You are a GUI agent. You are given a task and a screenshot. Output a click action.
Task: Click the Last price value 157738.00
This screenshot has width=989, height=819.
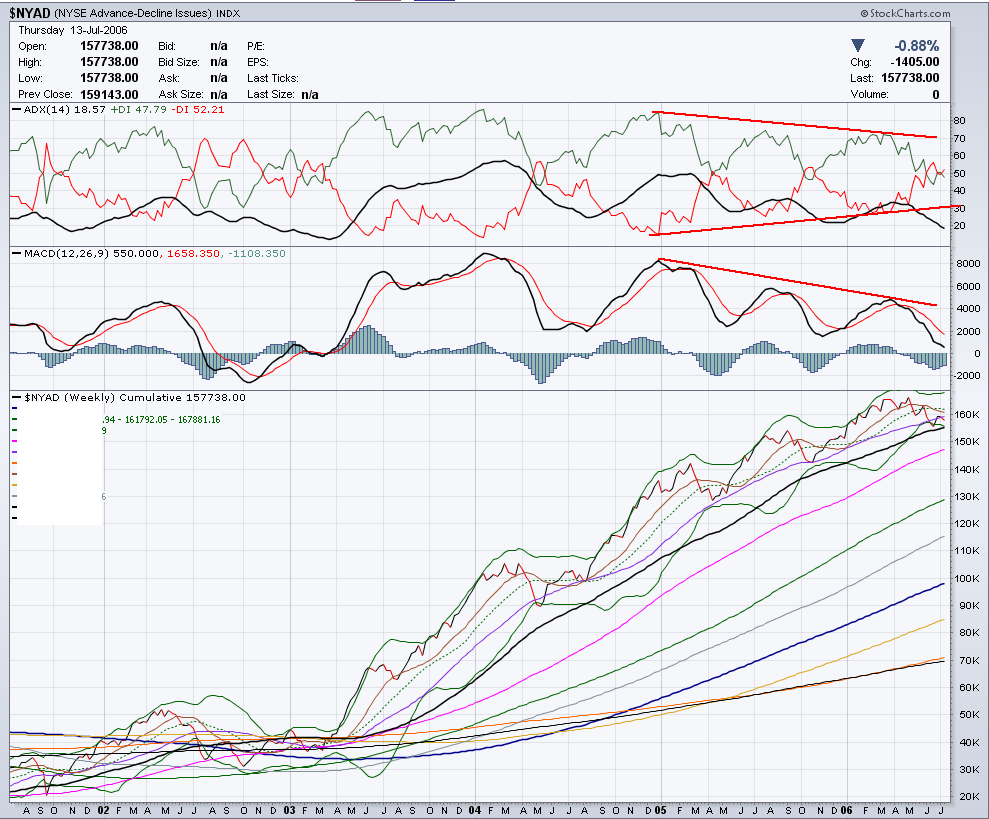(908, 78)
